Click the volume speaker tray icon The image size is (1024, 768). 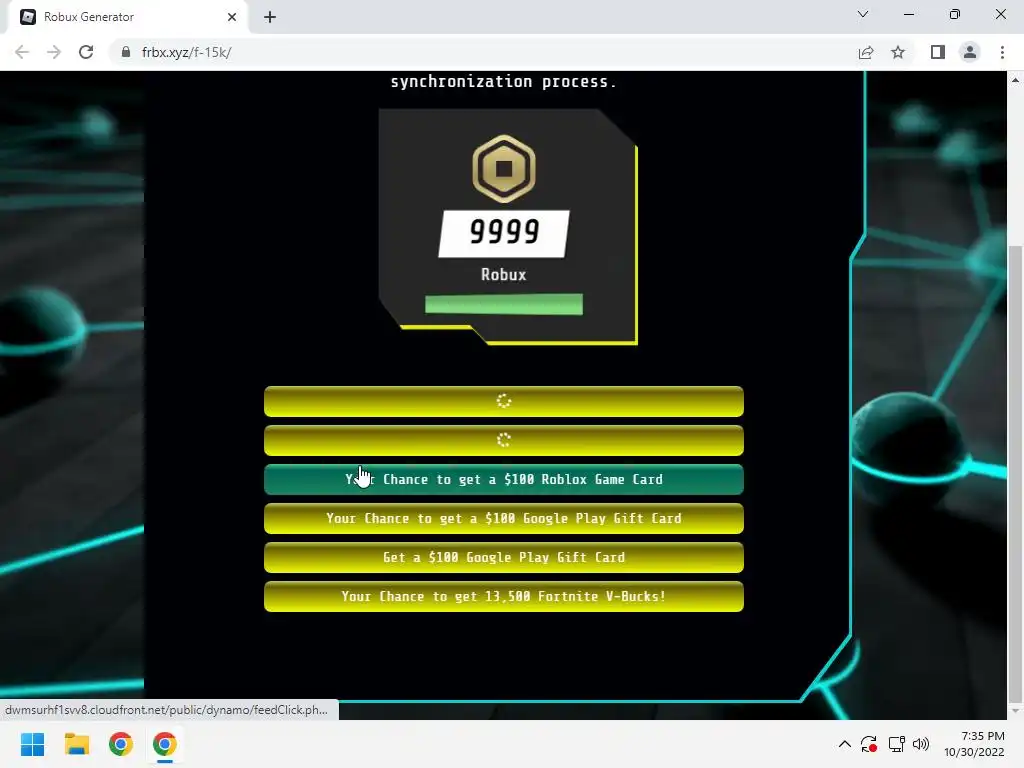coord(921,744)
